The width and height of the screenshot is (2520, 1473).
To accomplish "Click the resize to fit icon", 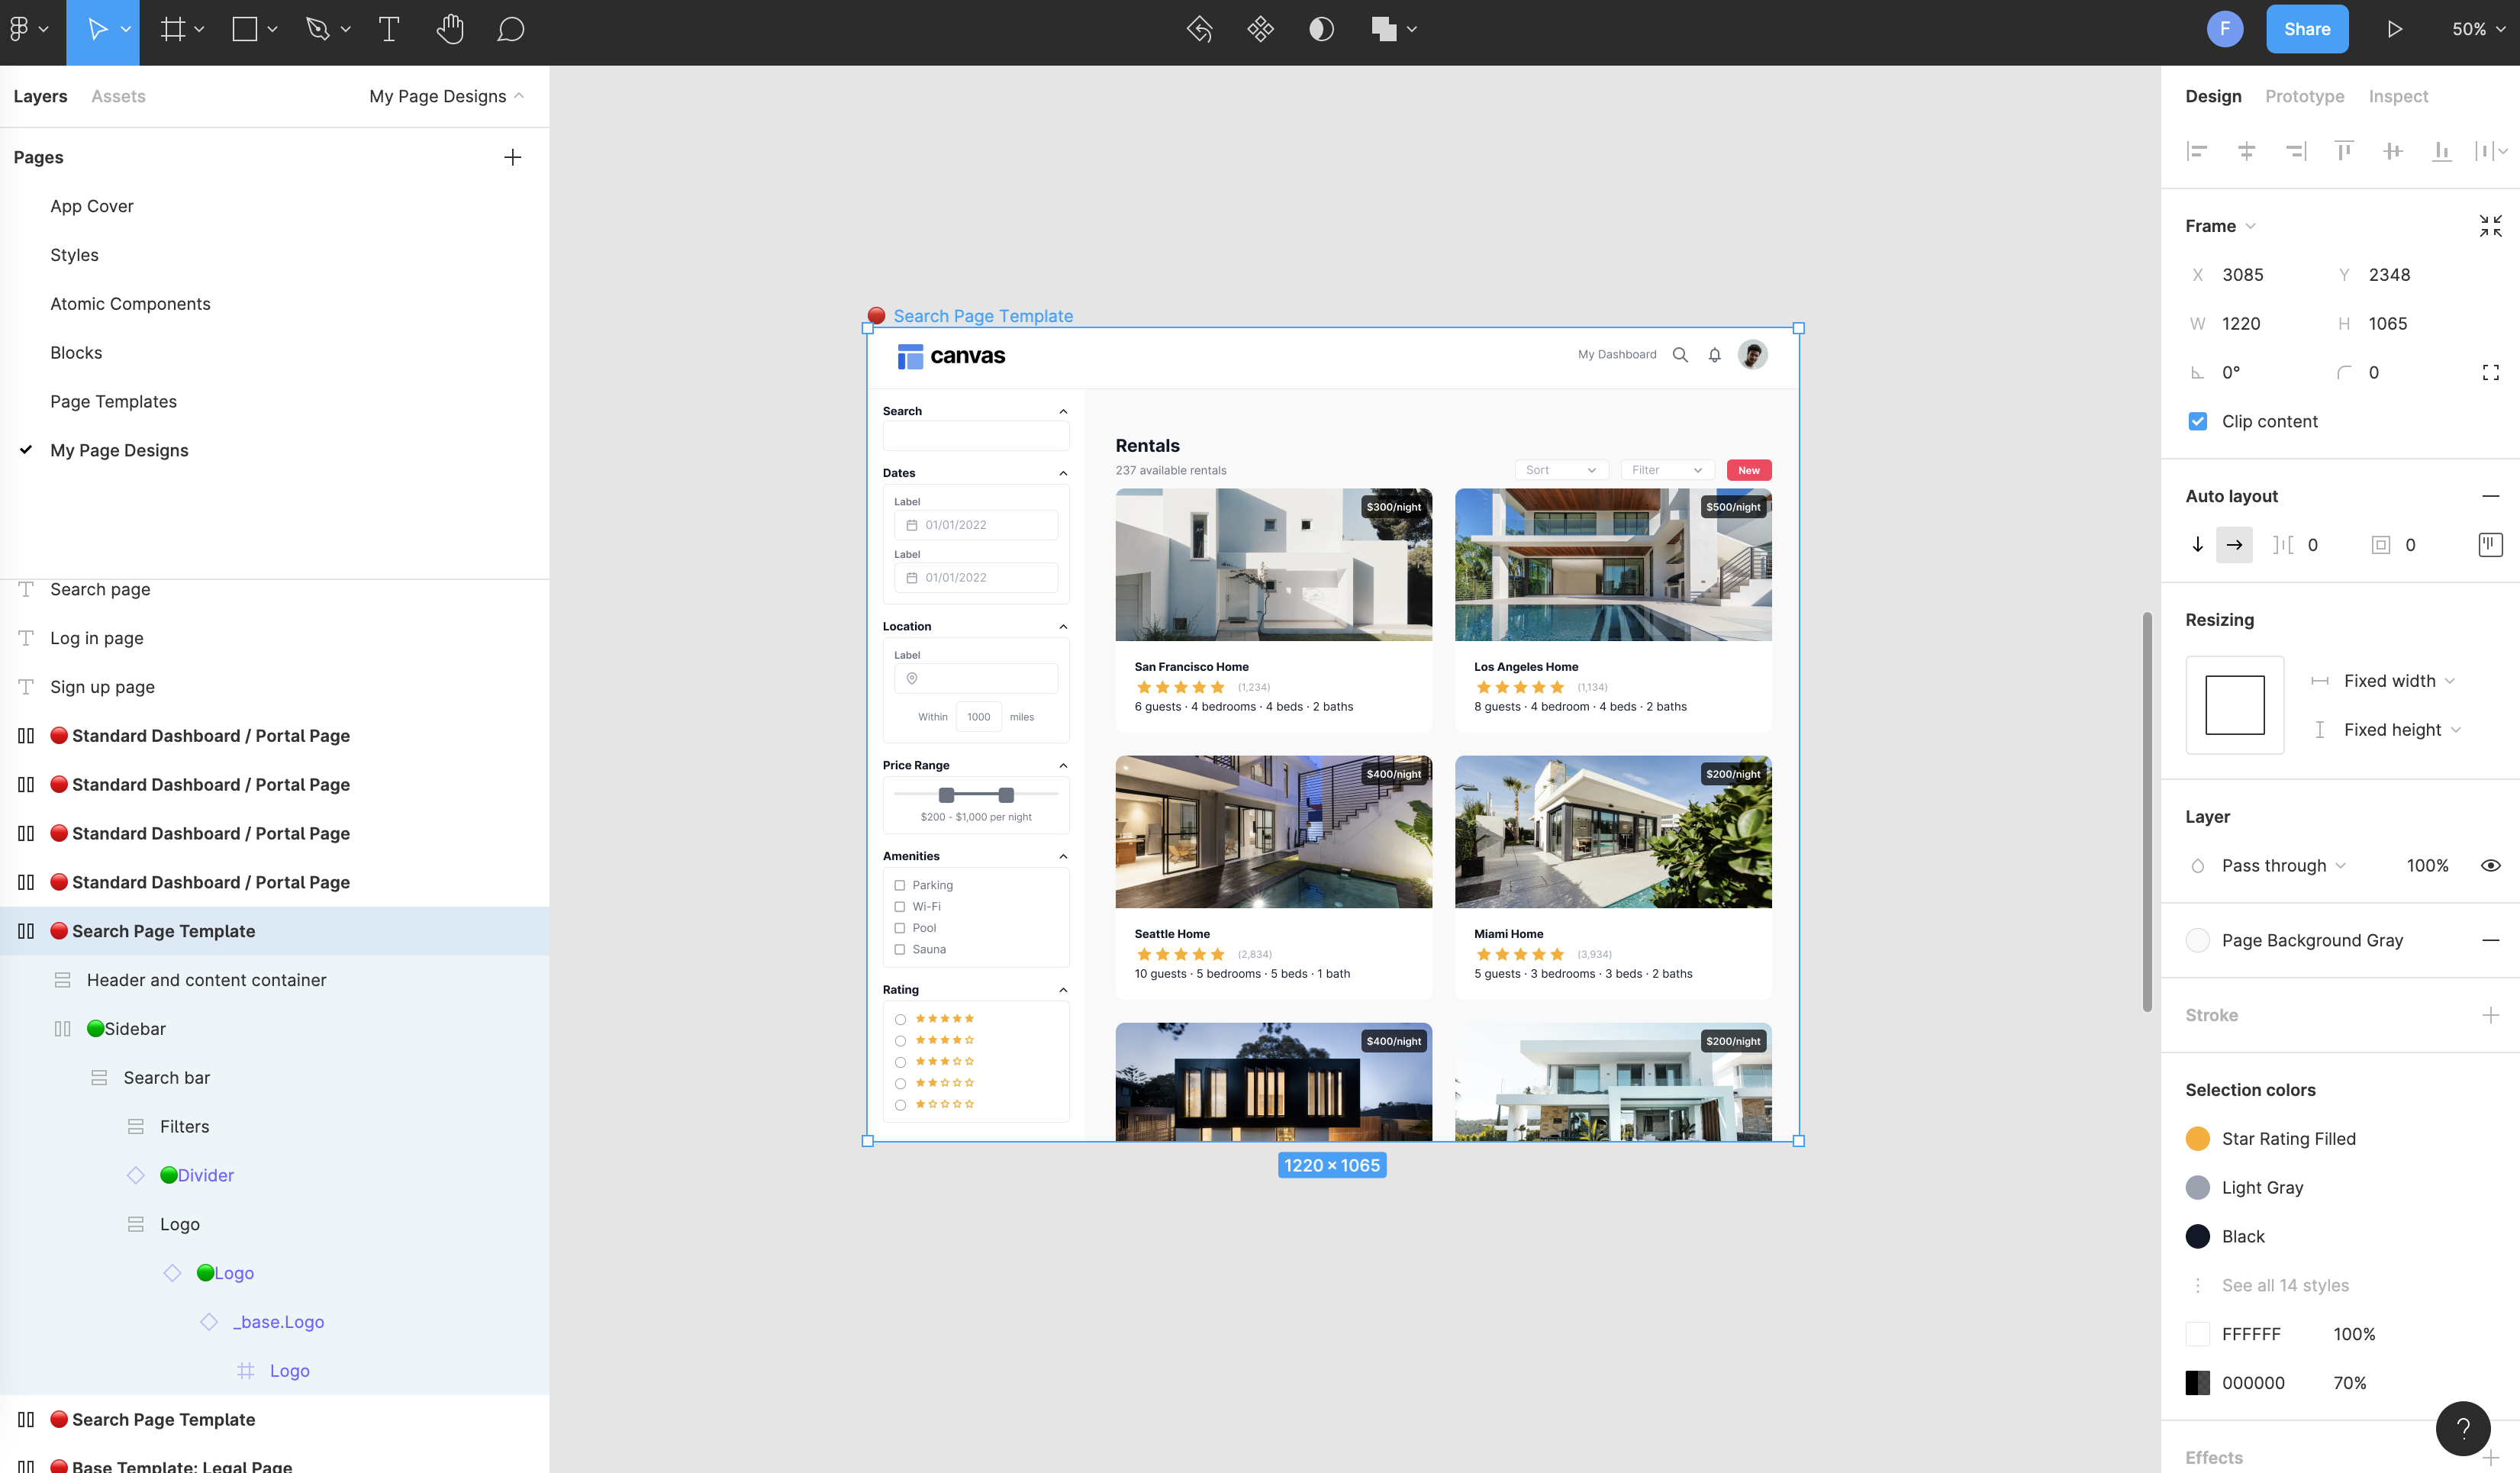I will click(x=2490, y=226).
